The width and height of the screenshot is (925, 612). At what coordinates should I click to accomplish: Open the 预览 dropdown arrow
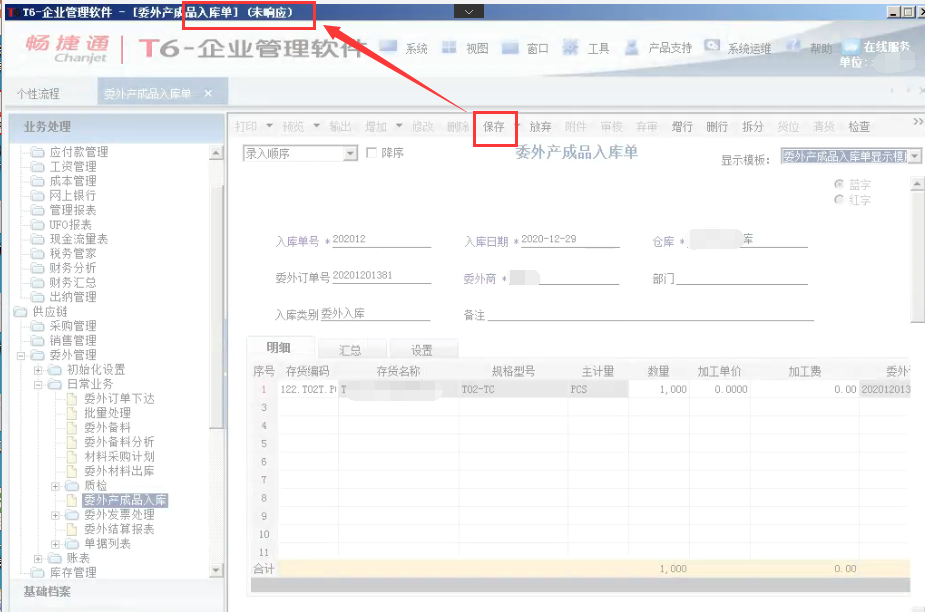(316, 126)
